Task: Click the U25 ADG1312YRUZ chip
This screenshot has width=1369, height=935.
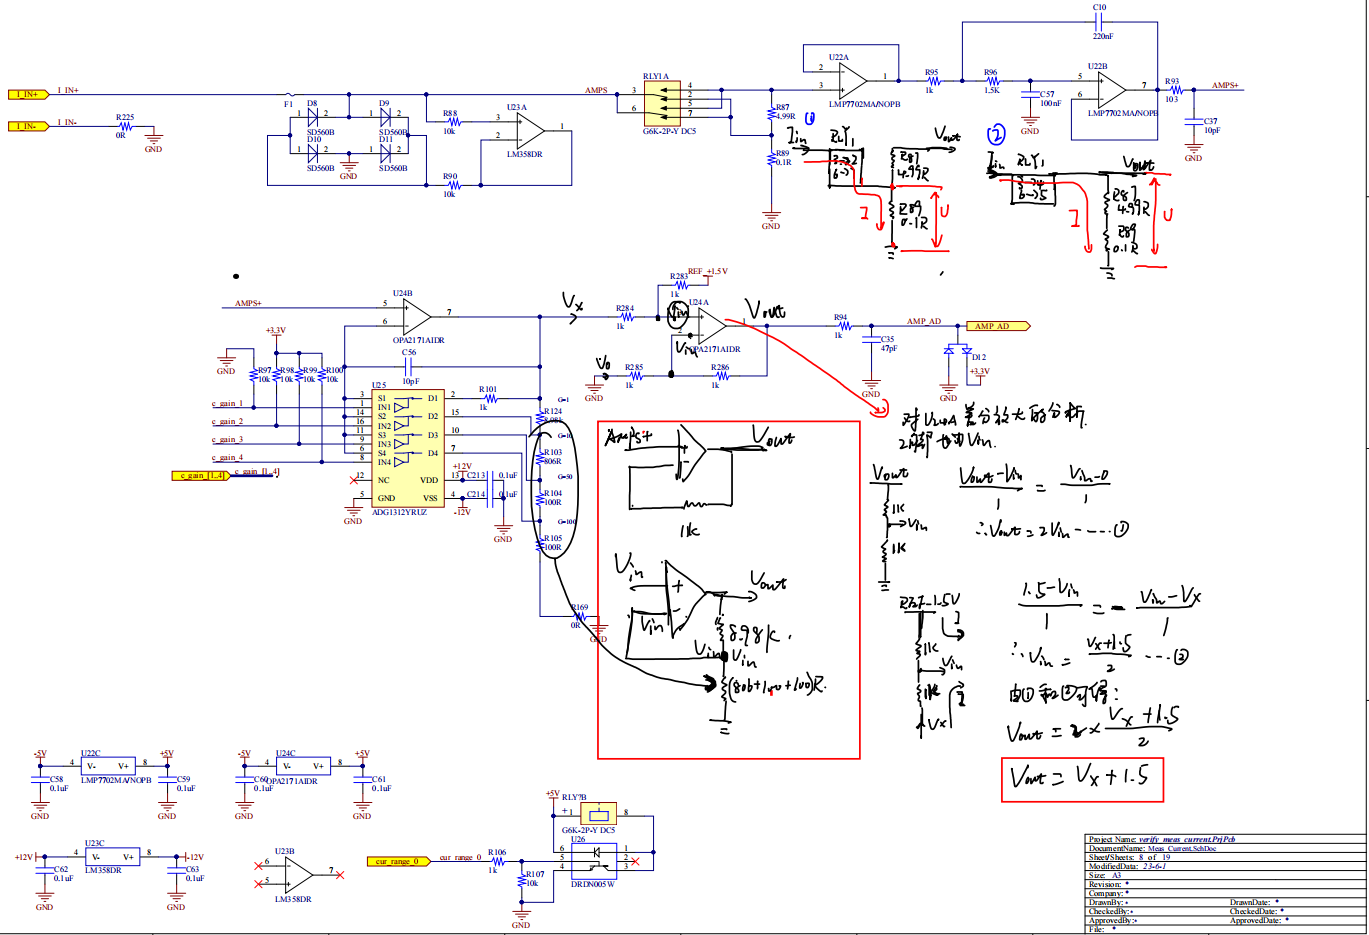Action: [x=406, y=448]
